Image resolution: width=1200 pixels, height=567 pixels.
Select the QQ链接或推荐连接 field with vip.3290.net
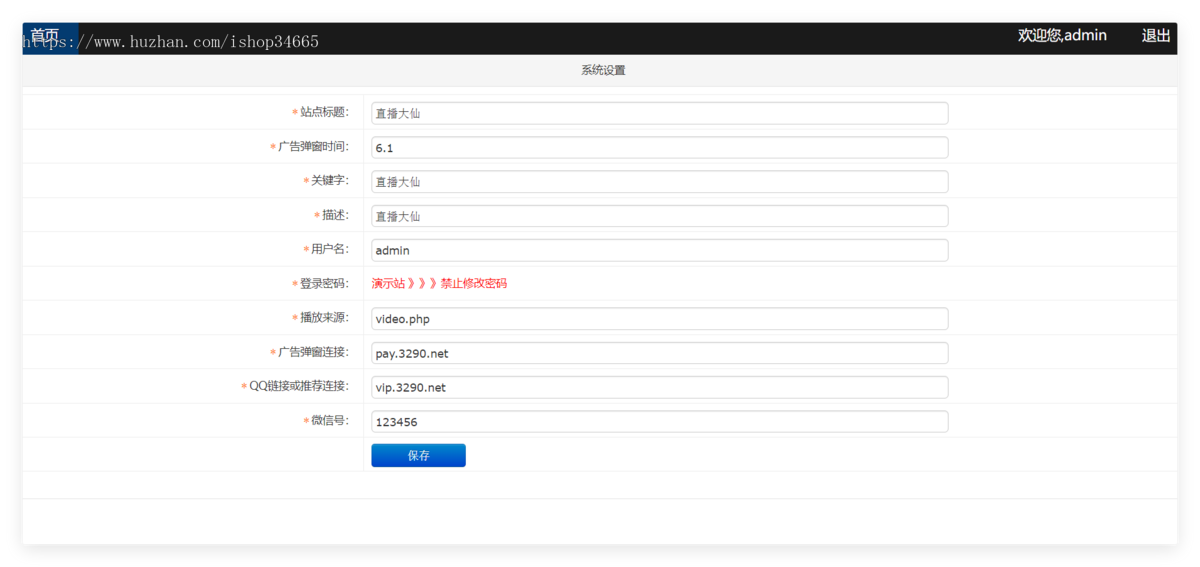click(x=659, y=387)
